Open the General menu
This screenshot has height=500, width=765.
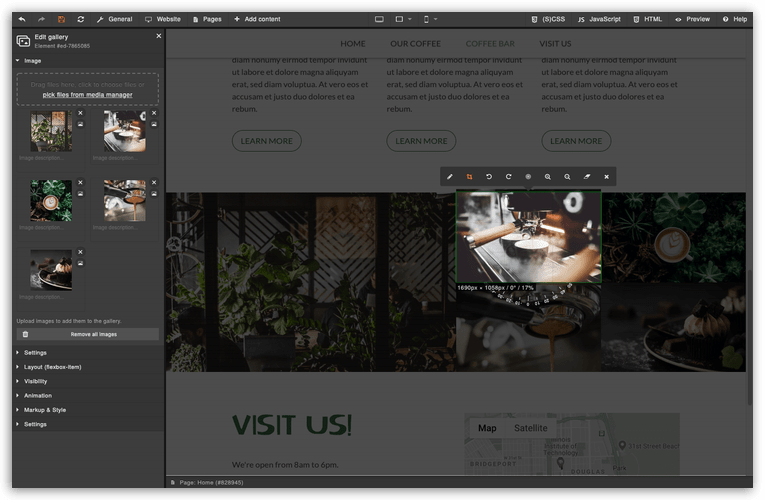pyautogui.click(x=115, y=19)
